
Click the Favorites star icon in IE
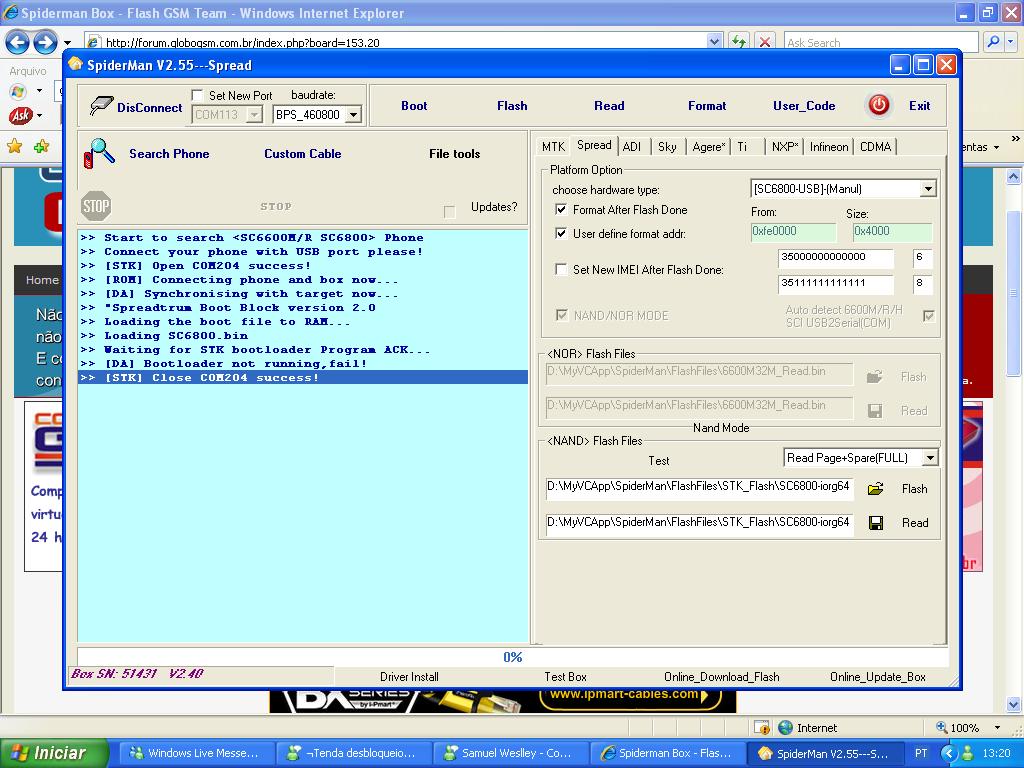14,146
